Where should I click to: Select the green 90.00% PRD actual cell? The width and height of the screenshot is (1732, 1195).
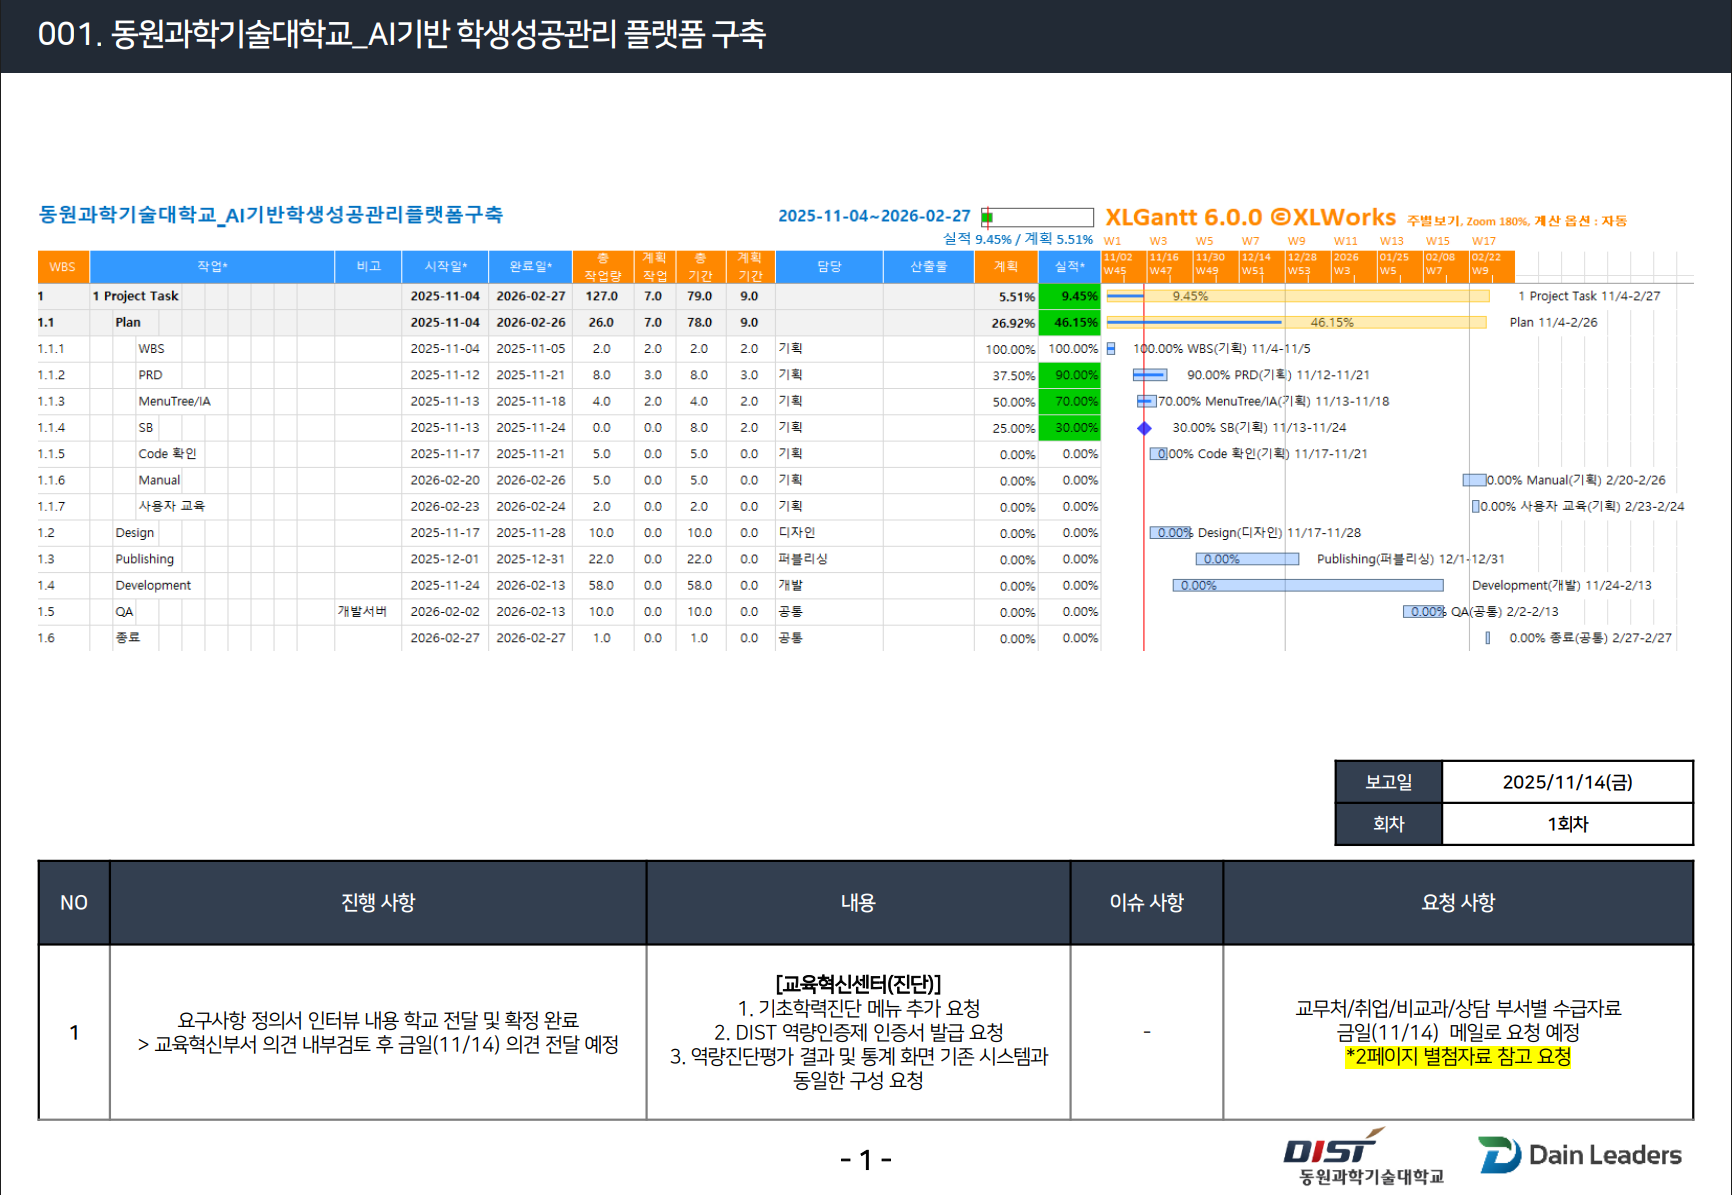coord(1069,375)
